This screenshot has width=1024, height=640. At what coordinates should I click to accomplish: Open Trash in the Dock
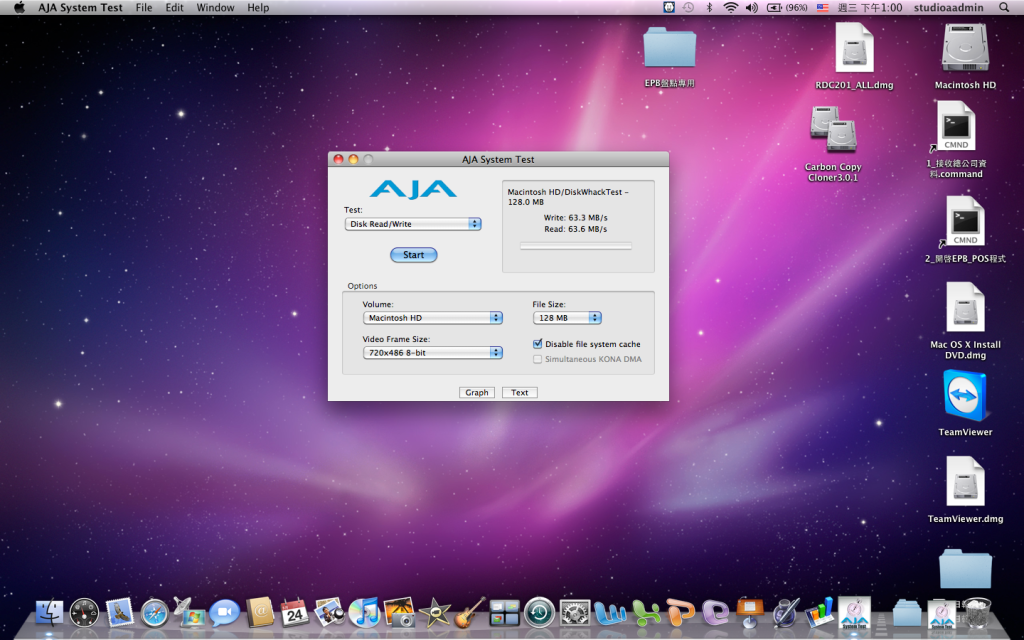pyautogui.click(x=977, y=613)
